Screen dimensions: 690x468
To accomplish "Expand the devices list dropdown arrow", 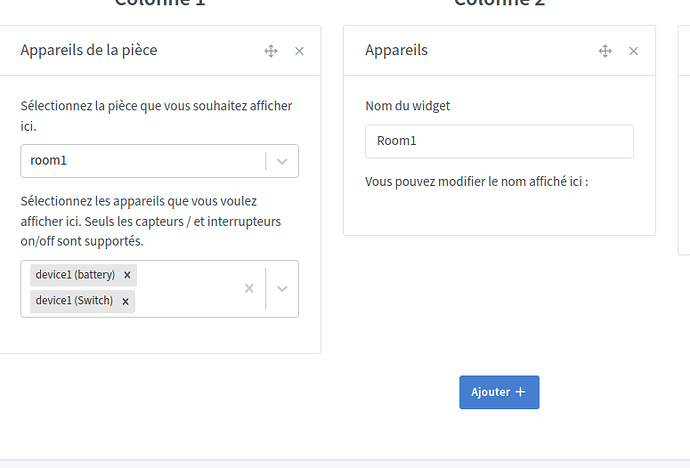I will click(x=282, y=288).
